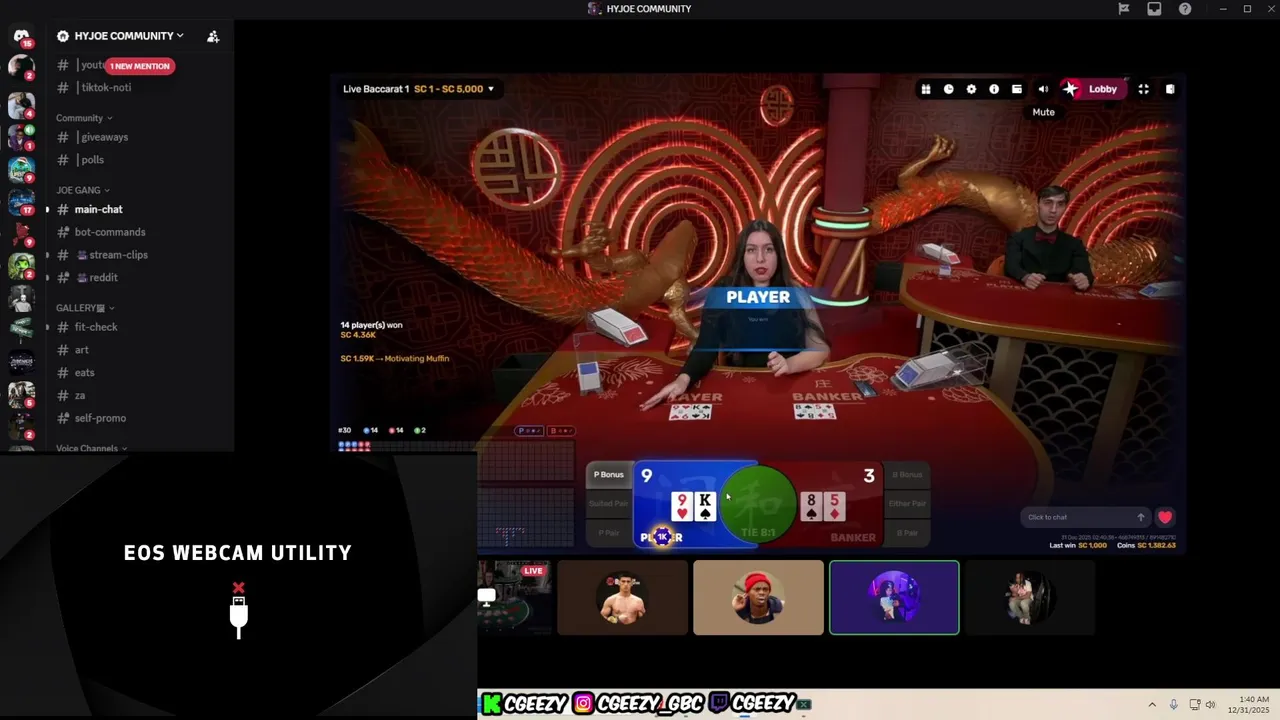This screenshot has width=1280, height=720.
Task: Mute the baccarat game sound
Action: 1043,89
